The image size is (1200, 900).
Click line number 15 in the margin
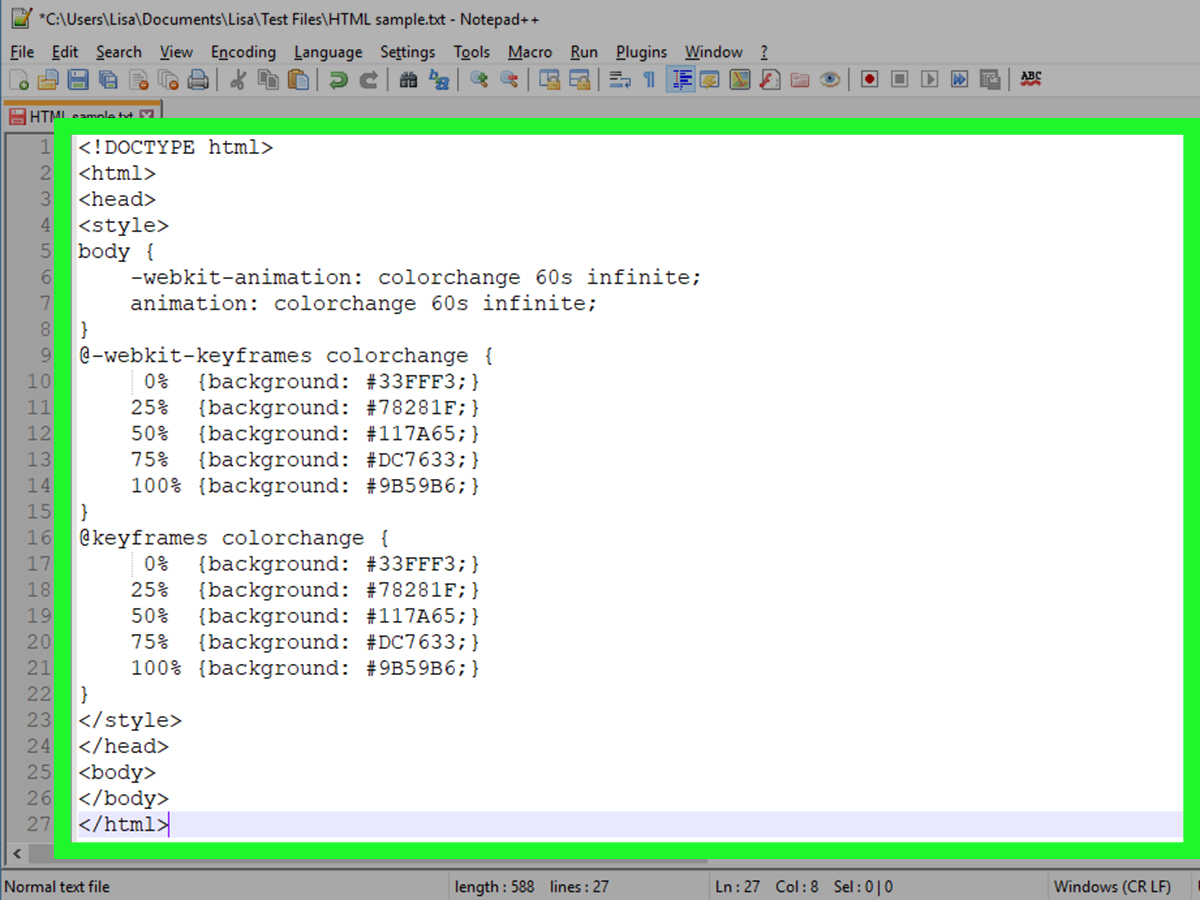point(38,512)
